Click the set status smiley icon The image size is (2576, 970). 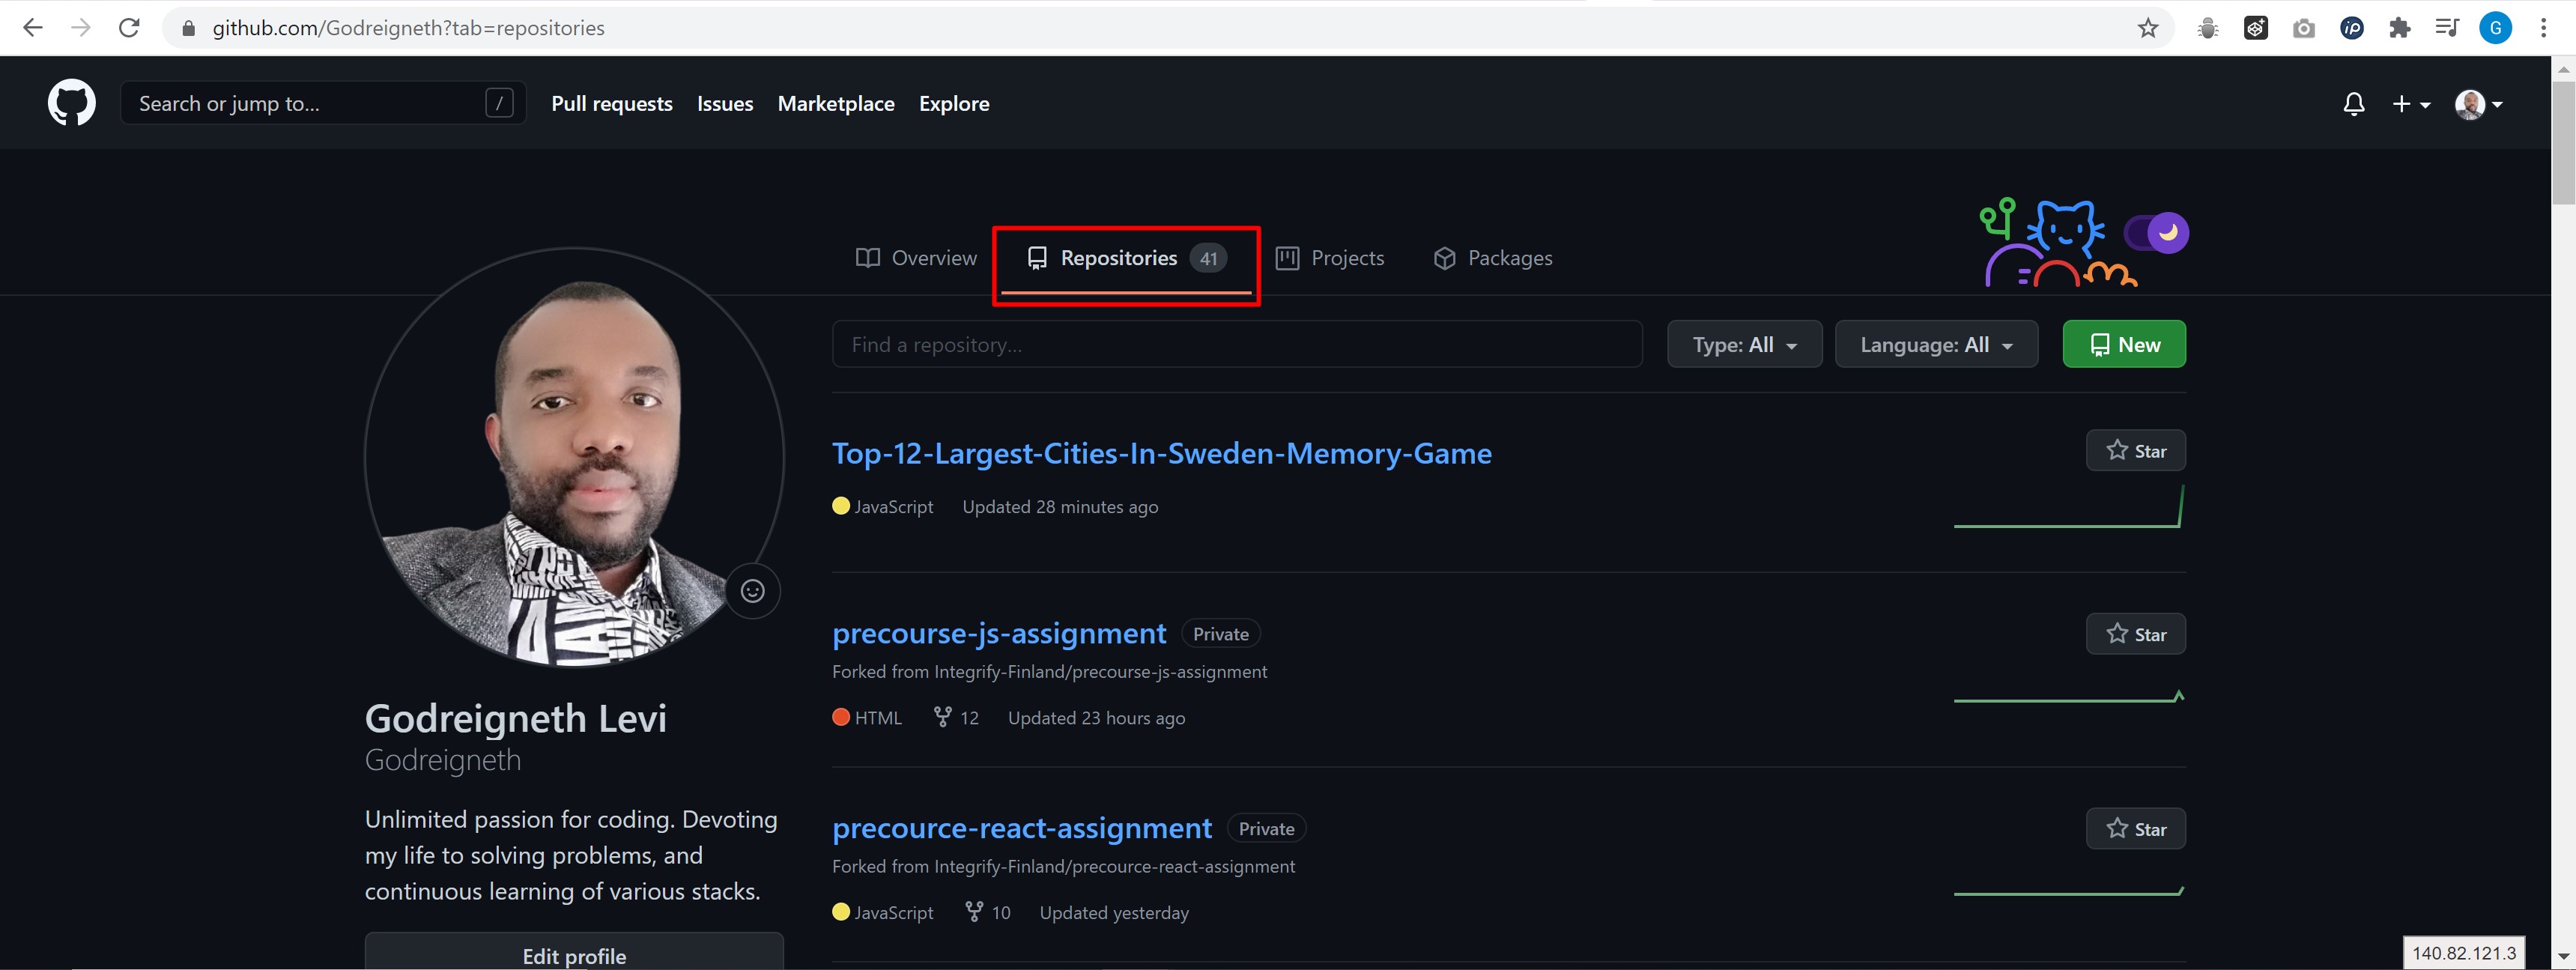(x=752, y=591)
